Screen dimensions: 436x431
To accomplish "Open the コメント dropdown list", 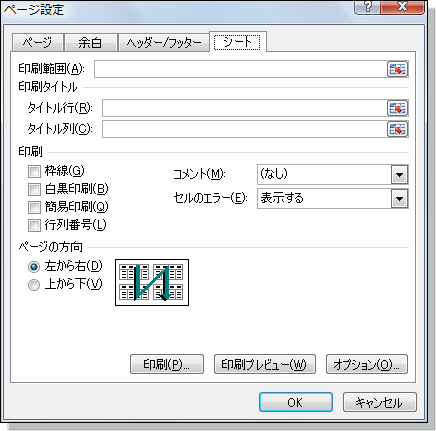I will (399, 174).
